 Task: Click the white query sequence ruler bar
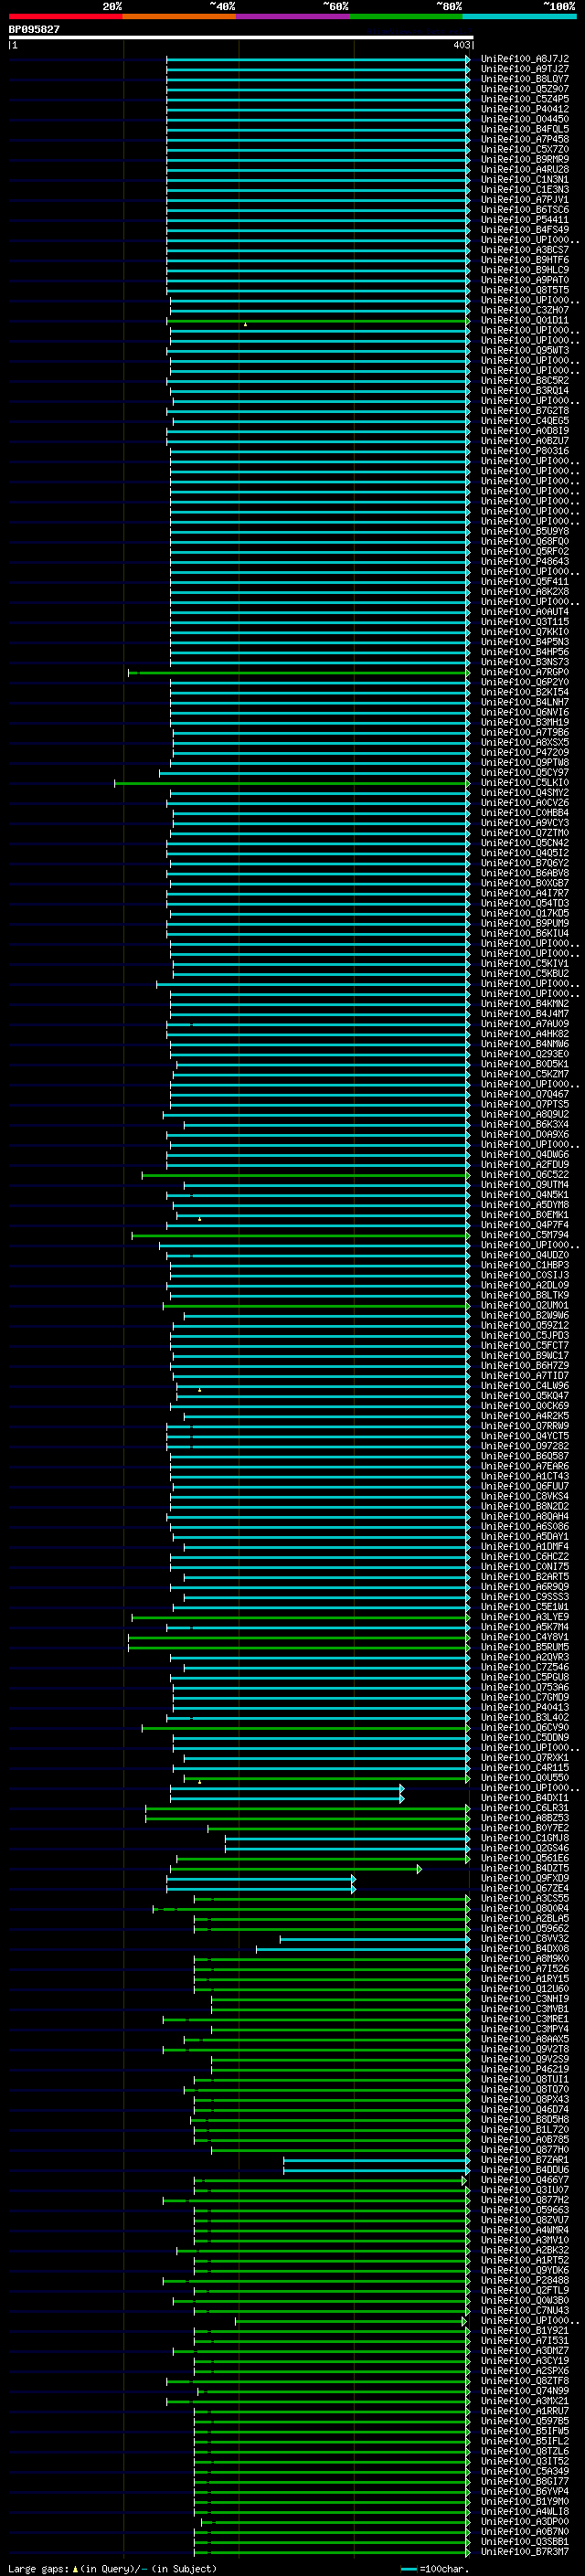point(241,37)
